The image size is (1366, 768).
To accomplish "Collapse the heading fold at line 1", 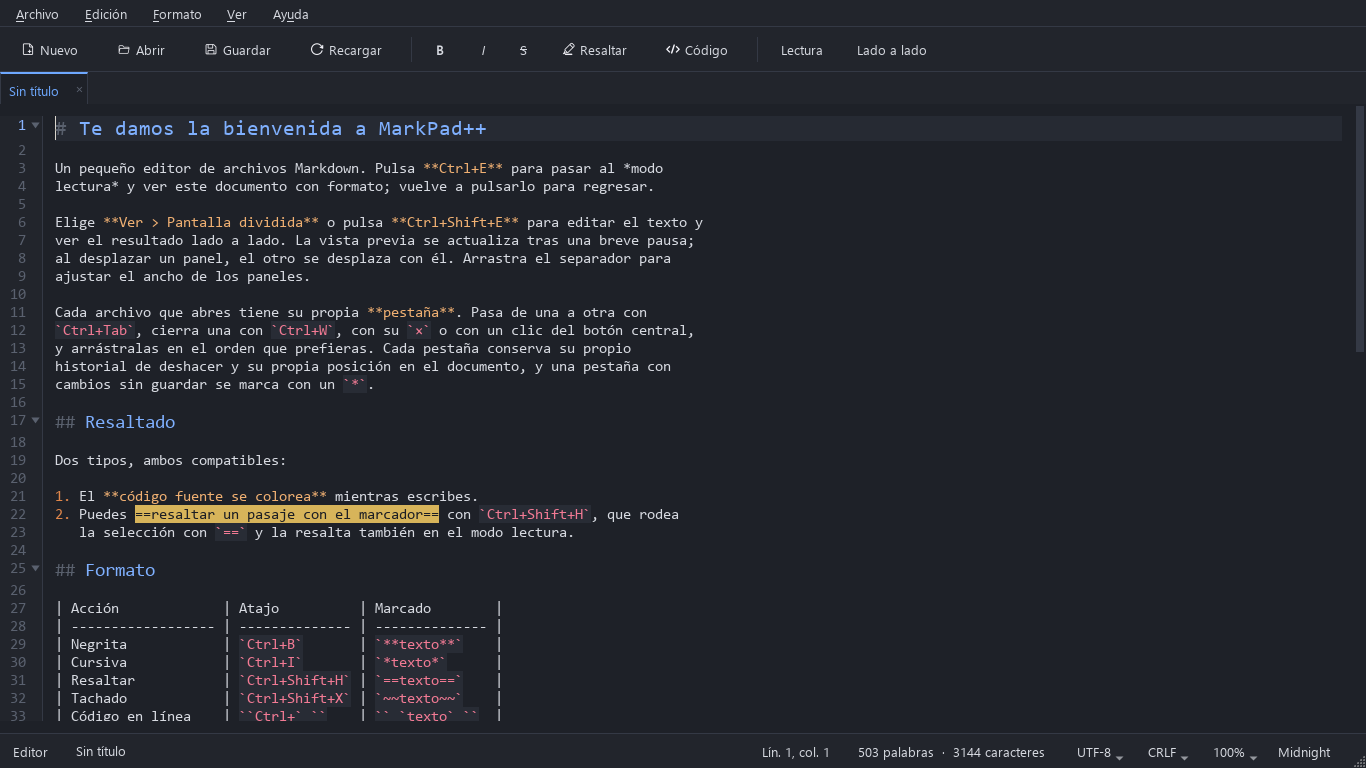I will [x=36, y=126].
